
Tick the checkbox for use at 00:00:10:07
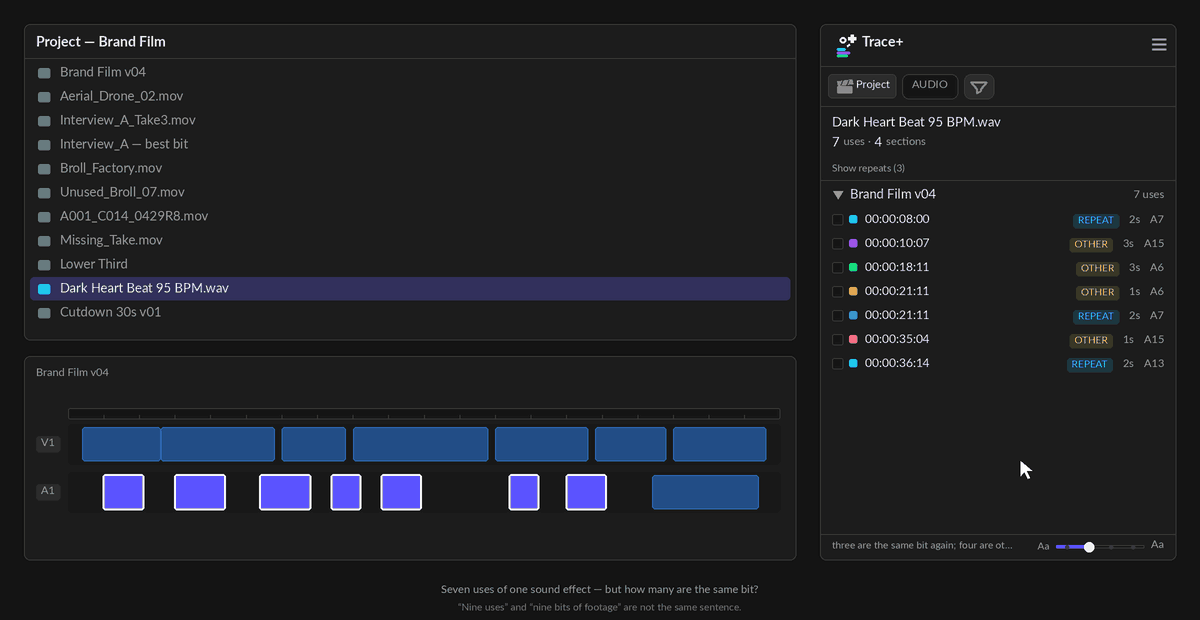pyautogui.click(x=838, y=244)
